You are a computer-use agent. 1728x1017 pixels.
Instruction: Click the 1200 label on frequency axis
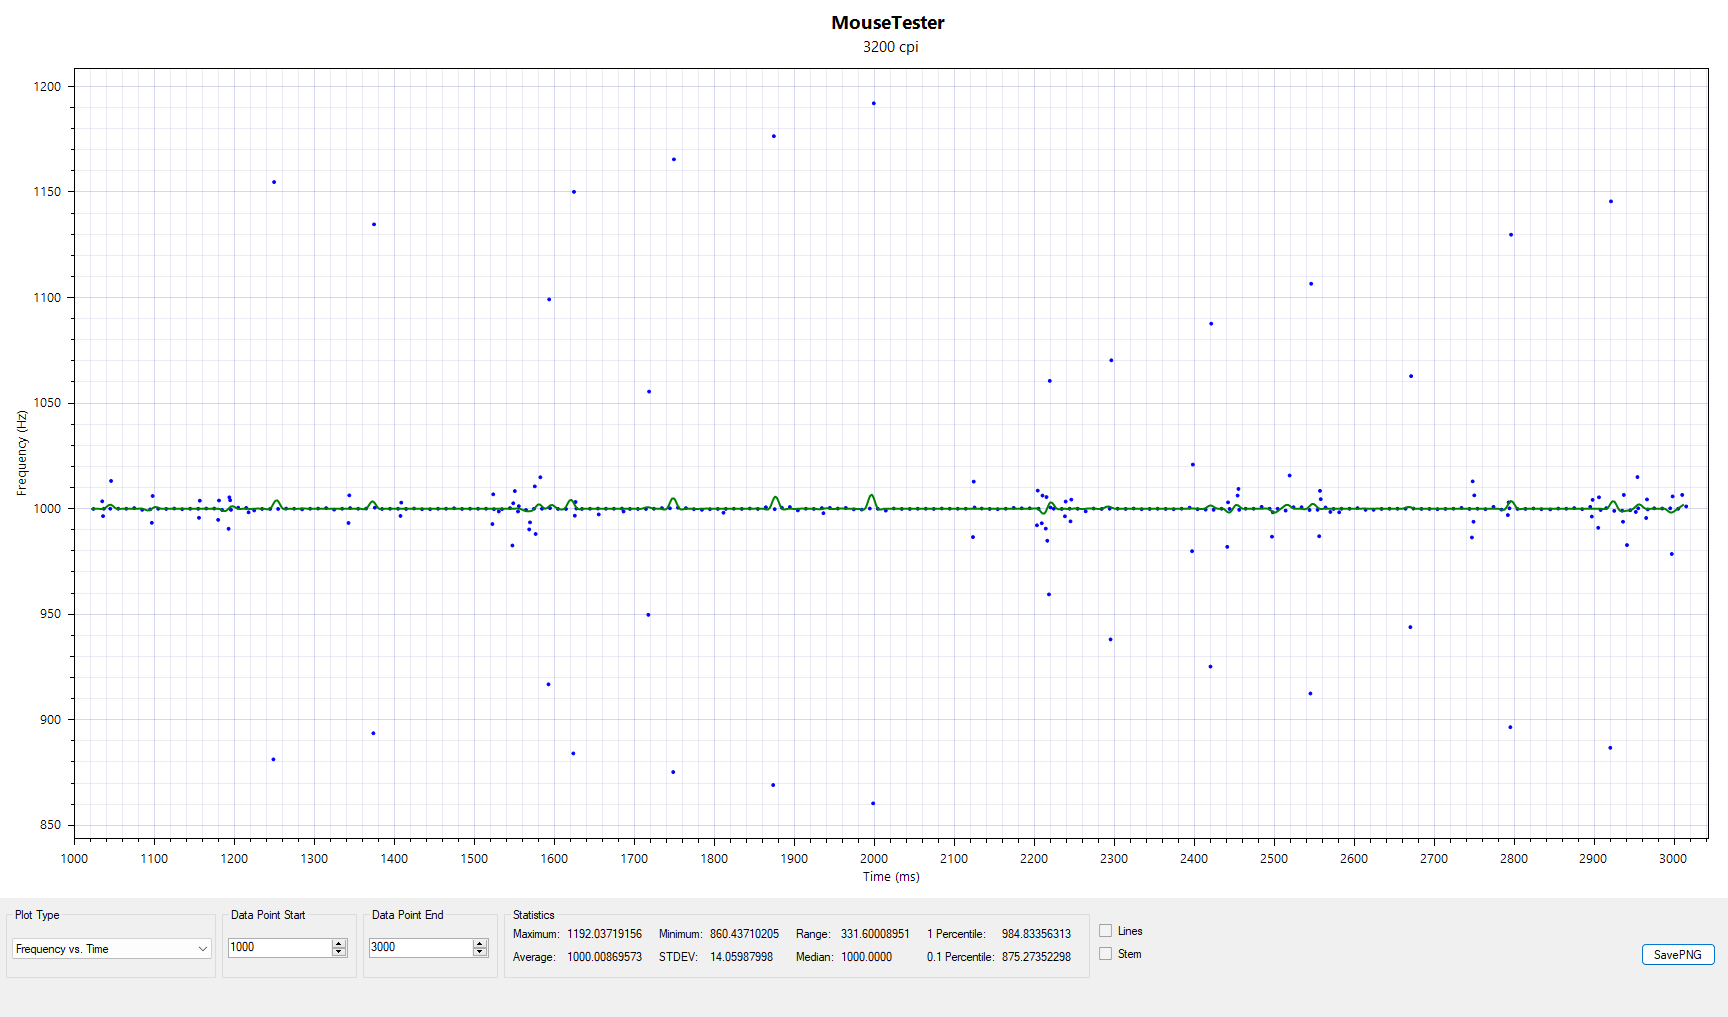tap(47, 87)
